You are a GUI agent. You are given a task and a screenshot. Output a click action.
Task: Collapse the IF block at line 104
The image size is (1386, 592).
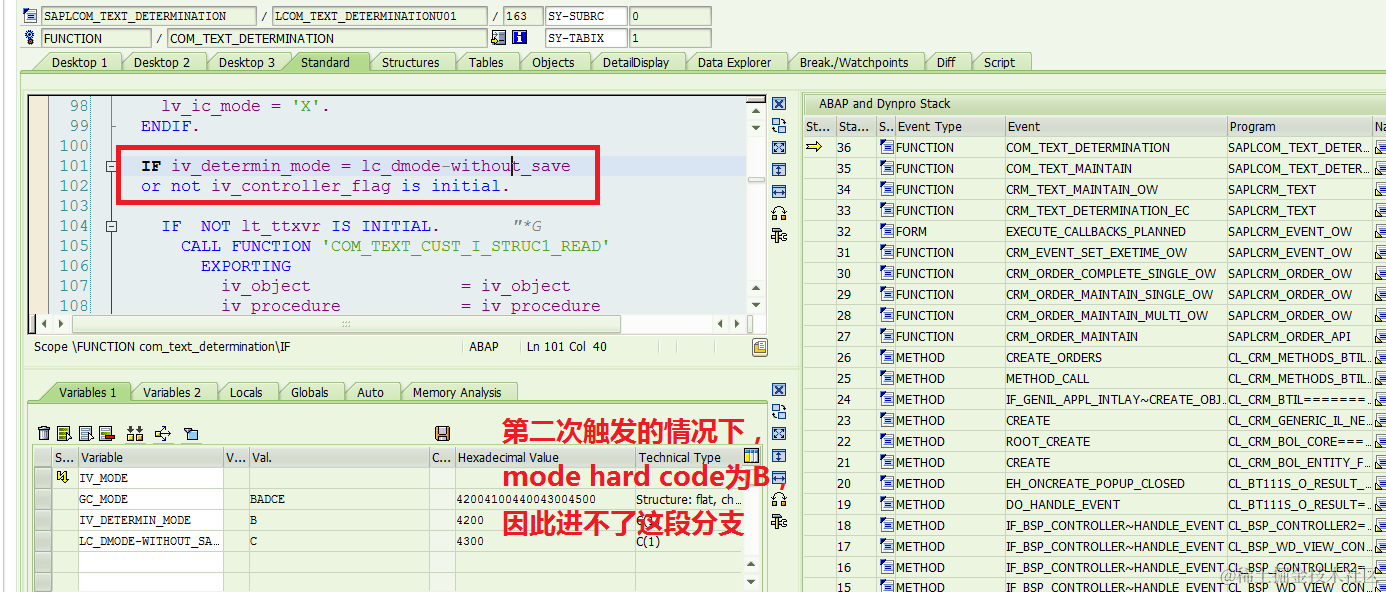tap(111, 226)
